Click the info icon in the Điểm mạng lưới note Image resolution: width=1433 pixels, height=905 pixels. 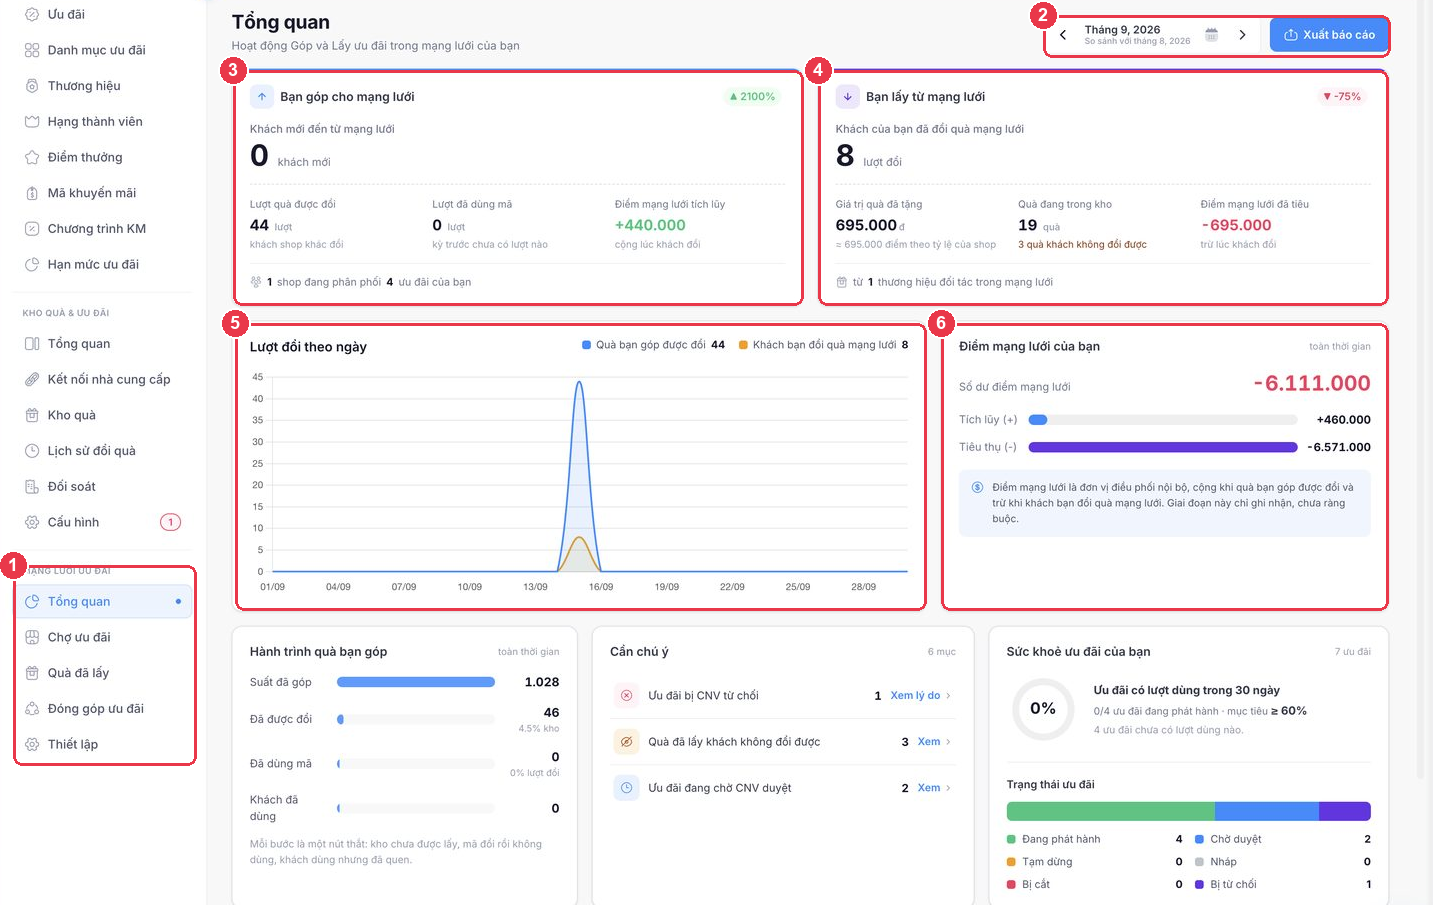click(978, 487)
